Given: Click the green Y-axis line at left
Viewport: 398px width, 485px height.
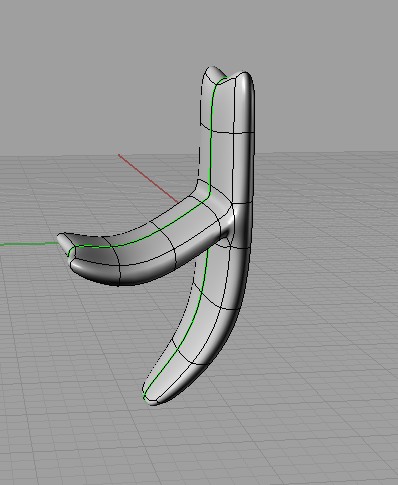Looking at the screenshot, I should (29, 244).
